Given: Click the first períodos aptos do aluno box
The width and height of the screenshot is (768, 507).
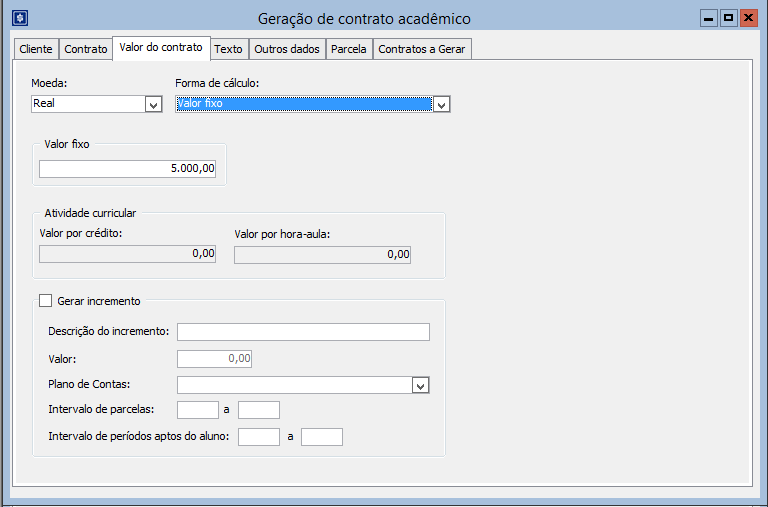Looking at the screenshot, I should pos(259,437).
